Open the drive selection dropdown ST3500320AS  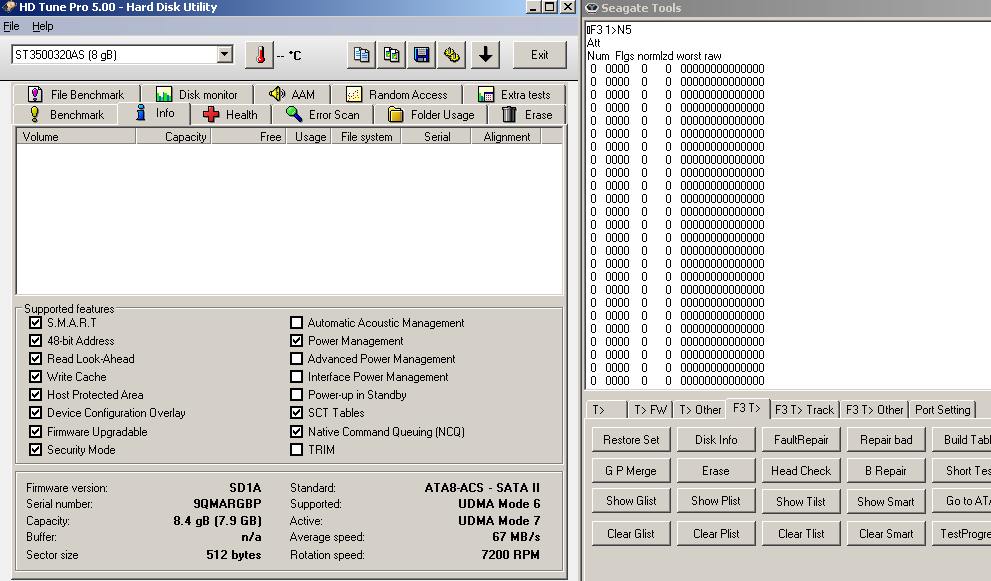point(122,54)
